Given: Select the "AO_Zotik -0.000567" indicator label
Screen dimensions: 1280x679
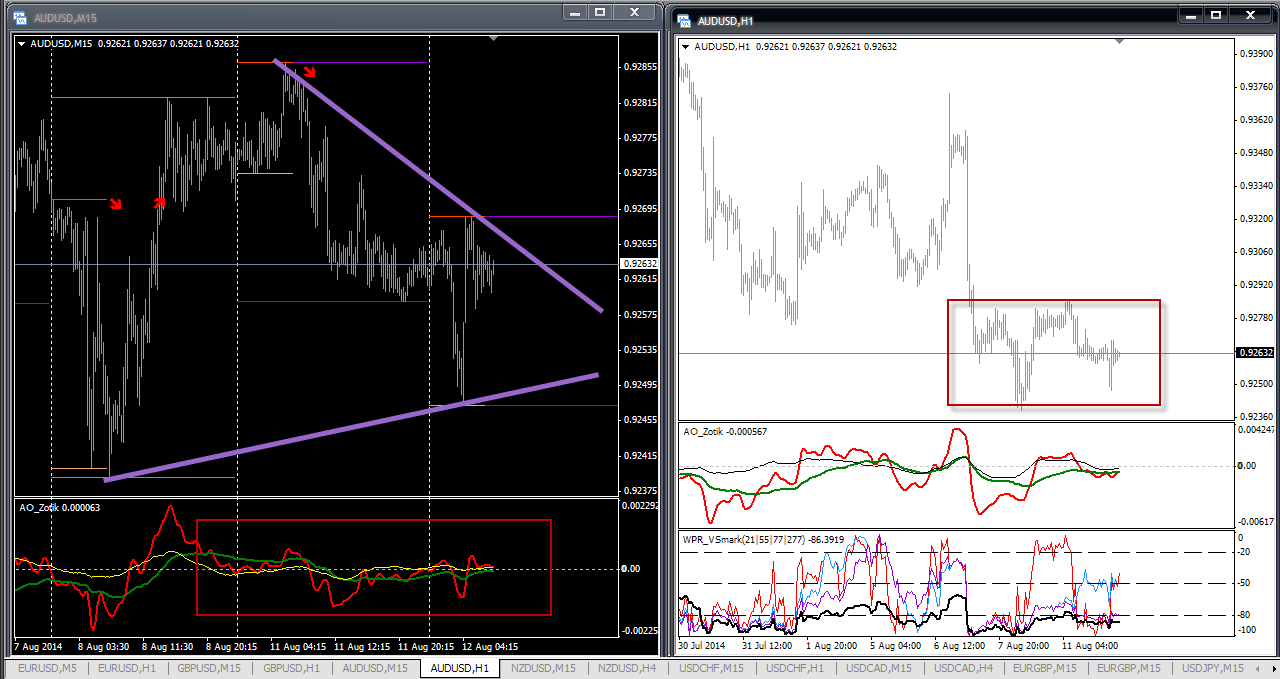Looking at the screenshot, I should pyautogui.click(x=726, y=431).
